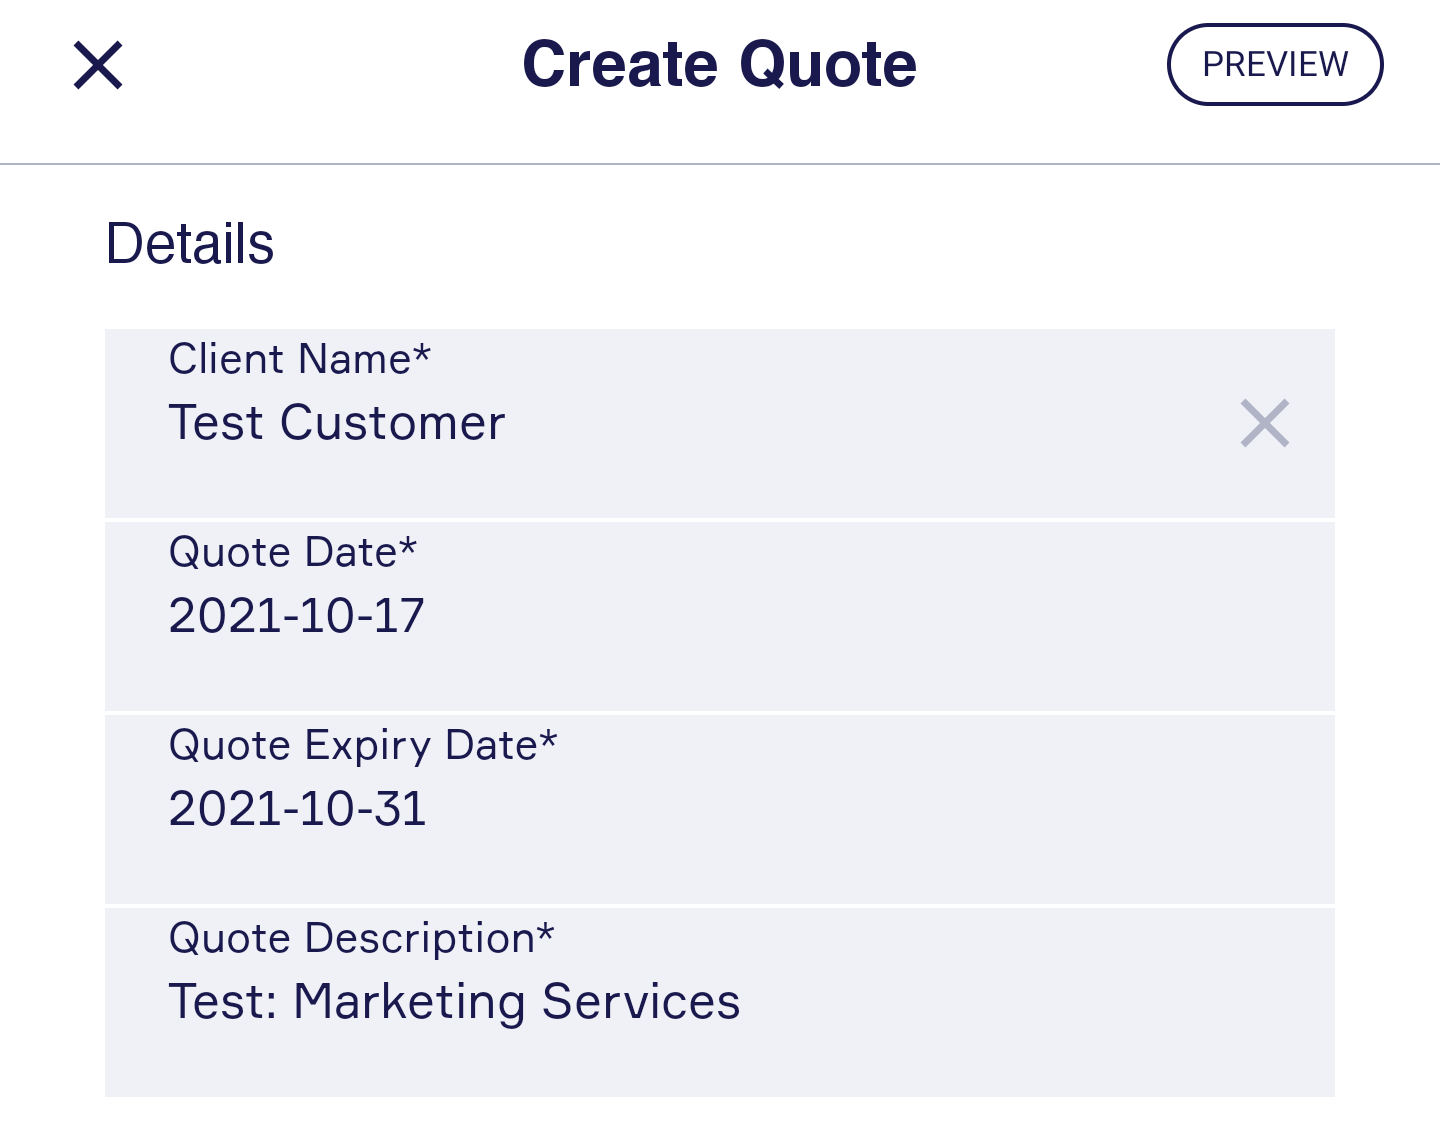Close the Create Quote screen using the X icon

98,65
